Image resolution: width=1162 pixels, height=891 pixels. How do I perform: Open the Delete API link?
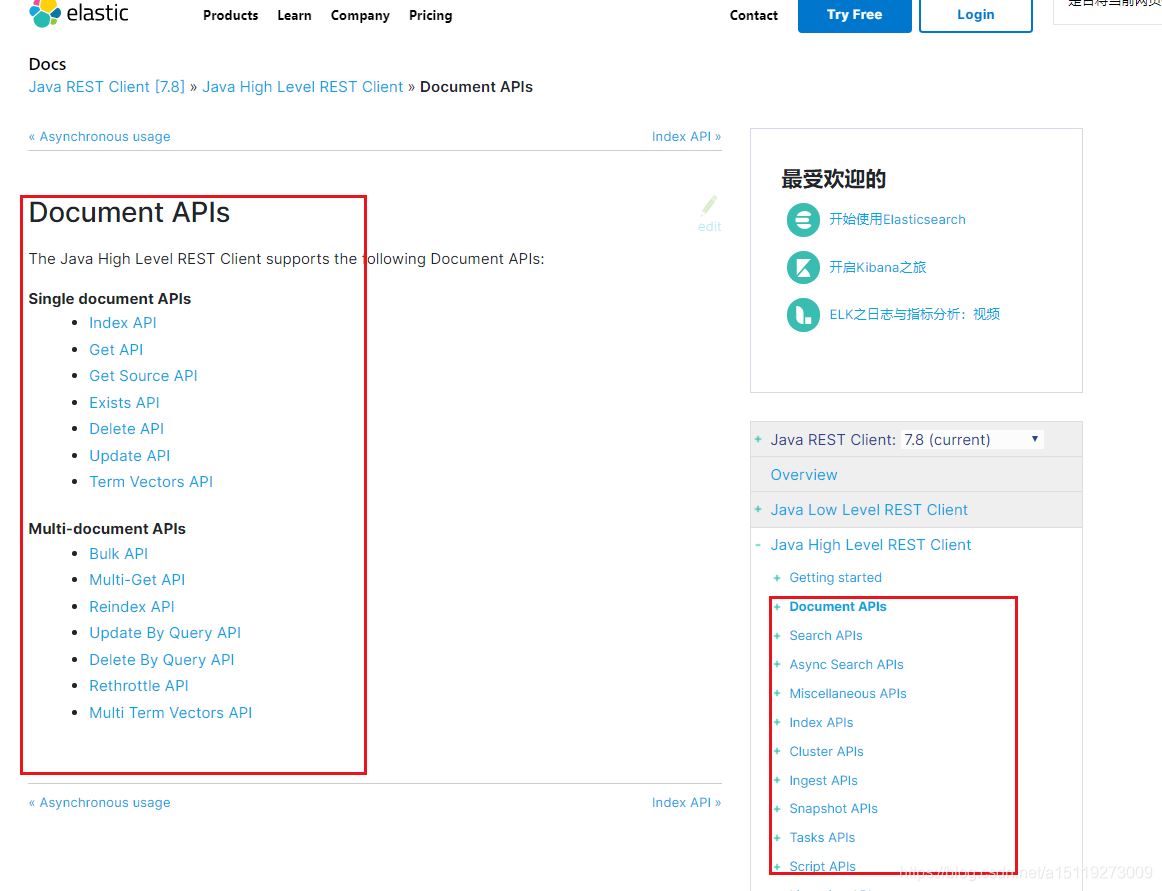(127, 428)
